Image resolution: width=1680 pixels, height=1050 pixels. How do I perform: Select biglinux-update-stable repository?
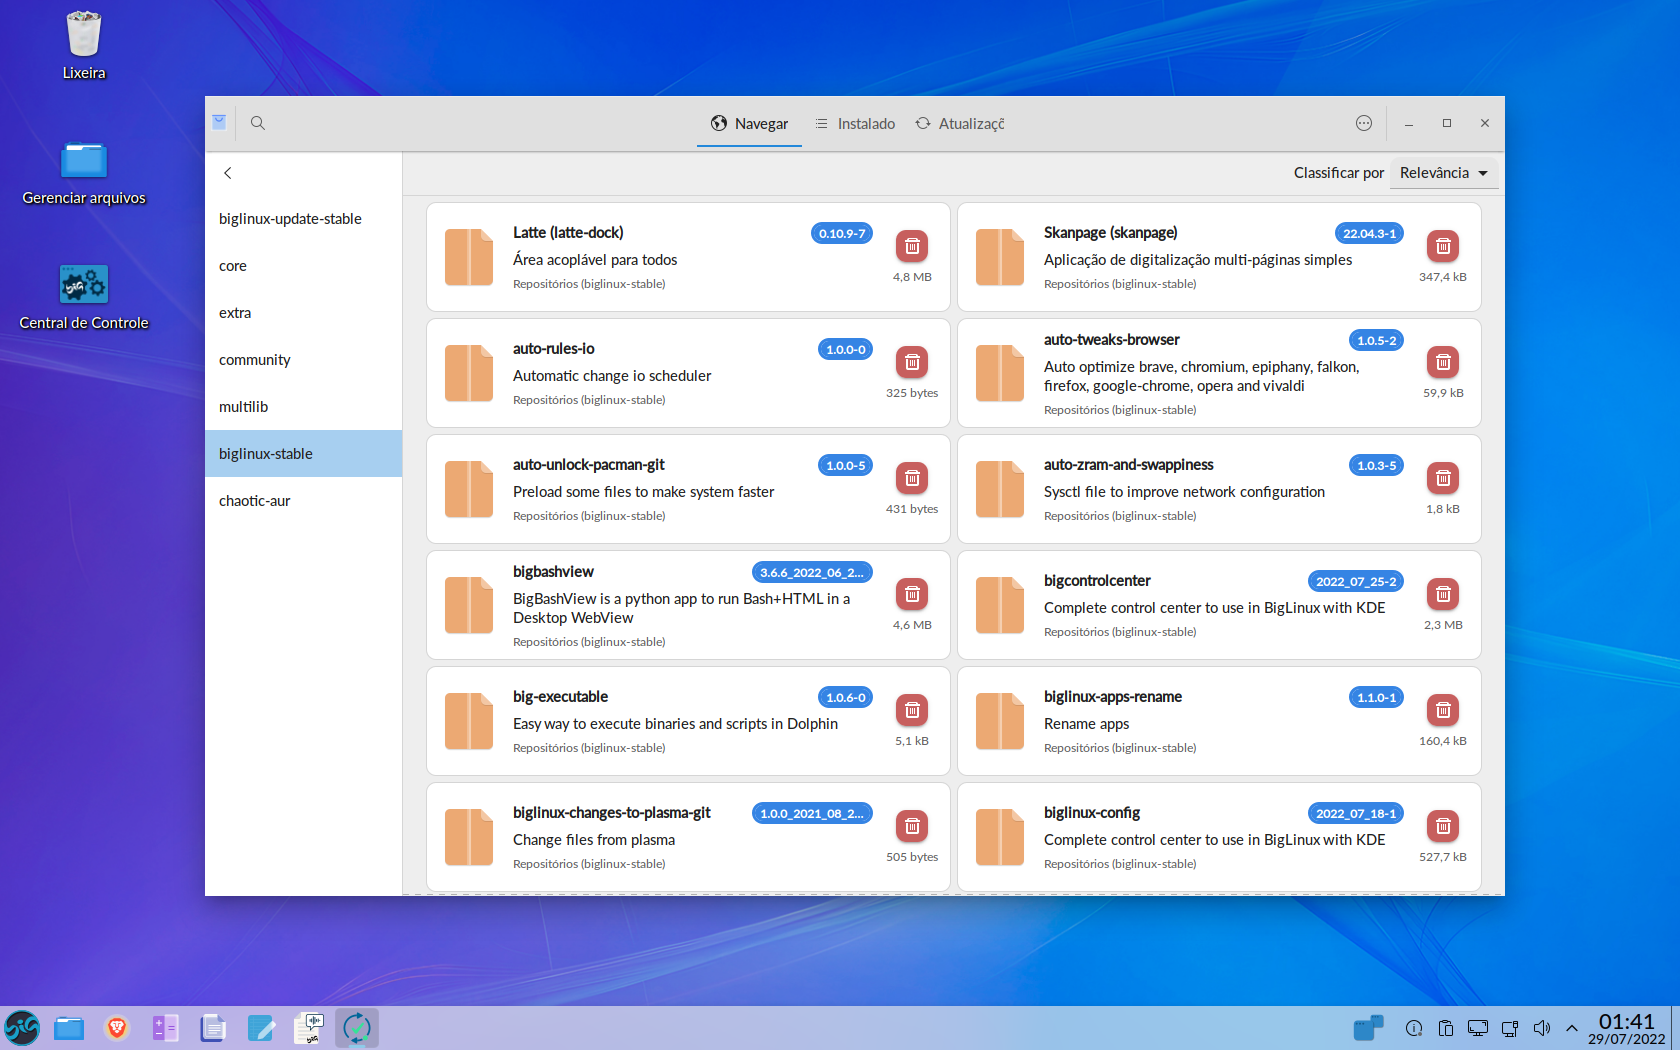pyautogui.click(x=304, y=219)
